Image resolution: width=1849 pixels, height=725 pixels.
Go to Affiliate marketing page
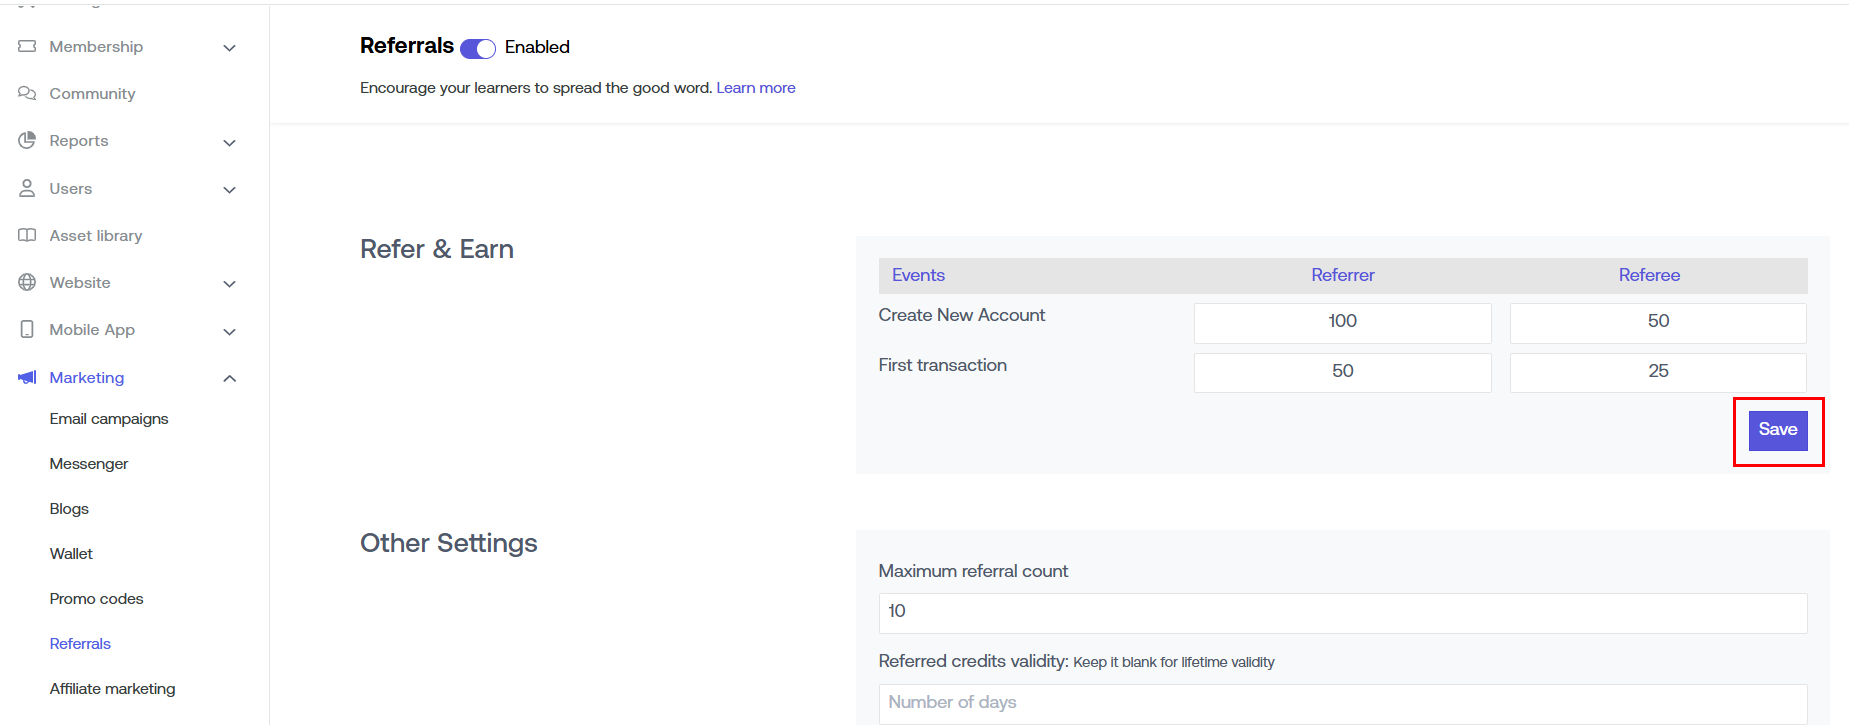click(x=112, y=689)
